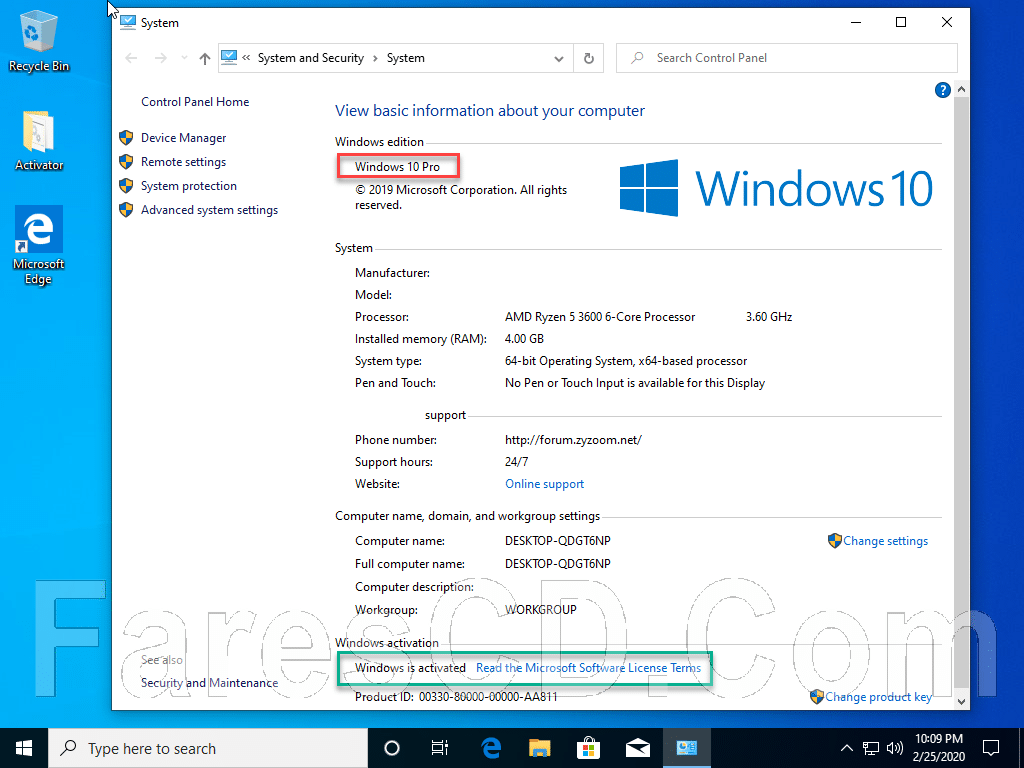Select the forum.zyzoom.net phone number text

tap(573, 440)
